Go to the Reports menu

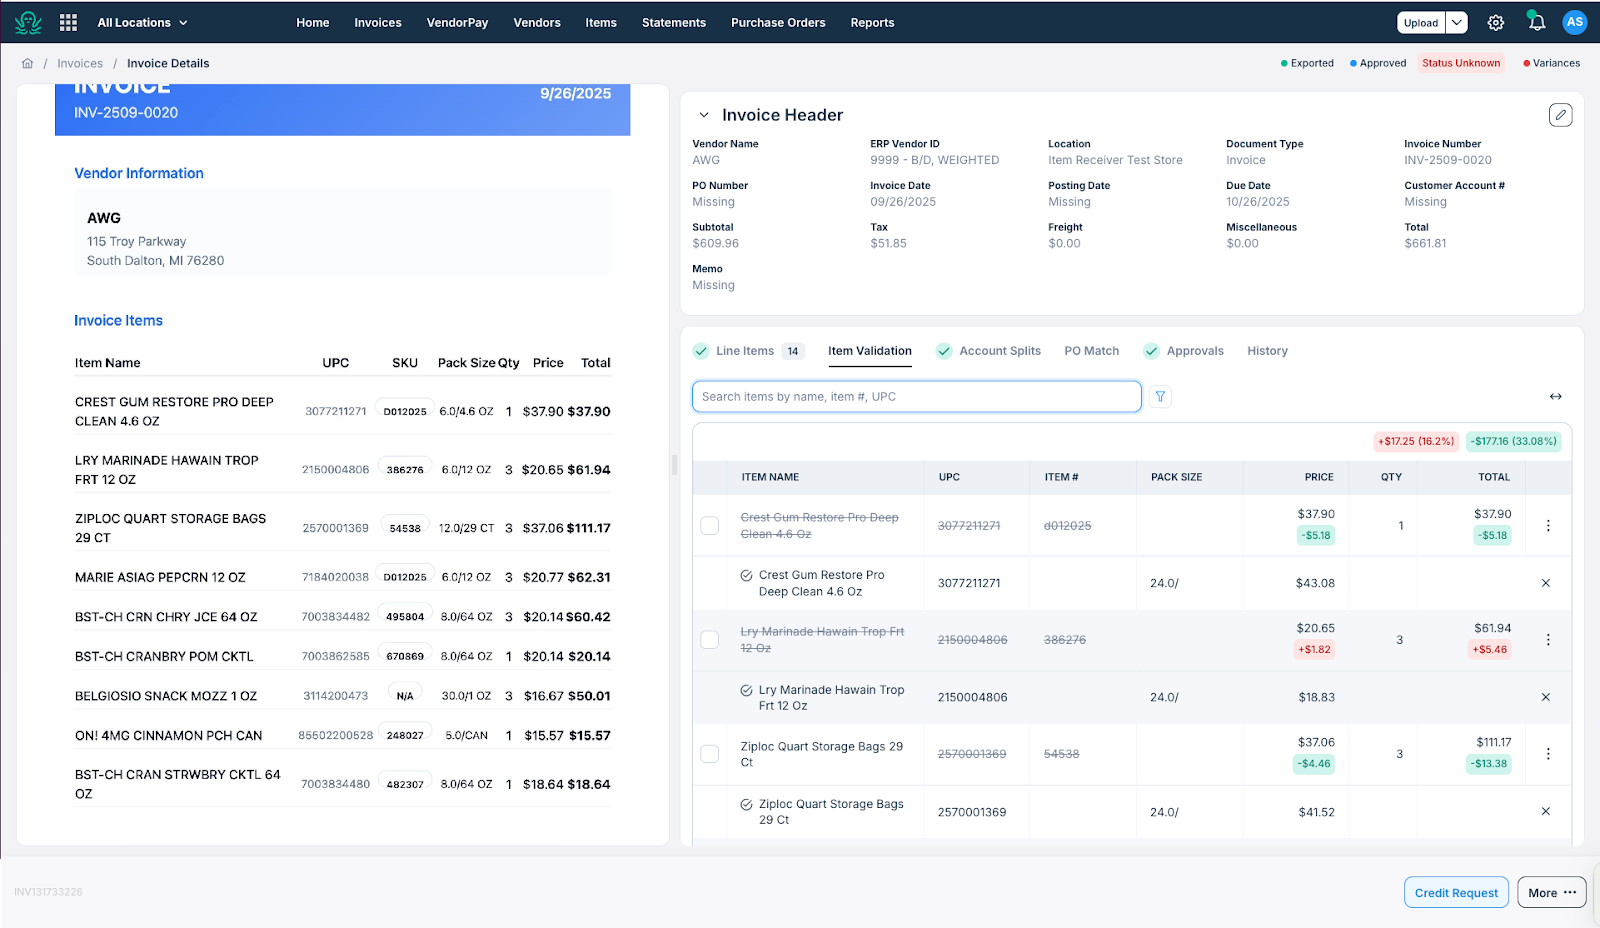tap(872, 22)
